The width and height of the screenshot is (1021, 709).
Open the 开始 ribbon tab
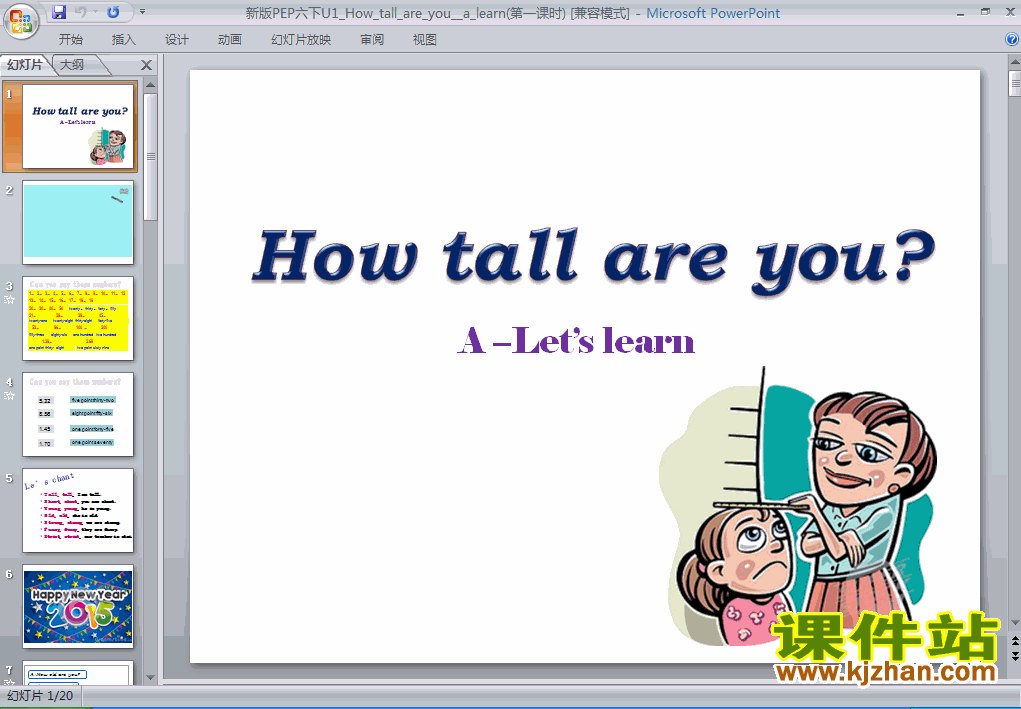click(70, 40)
